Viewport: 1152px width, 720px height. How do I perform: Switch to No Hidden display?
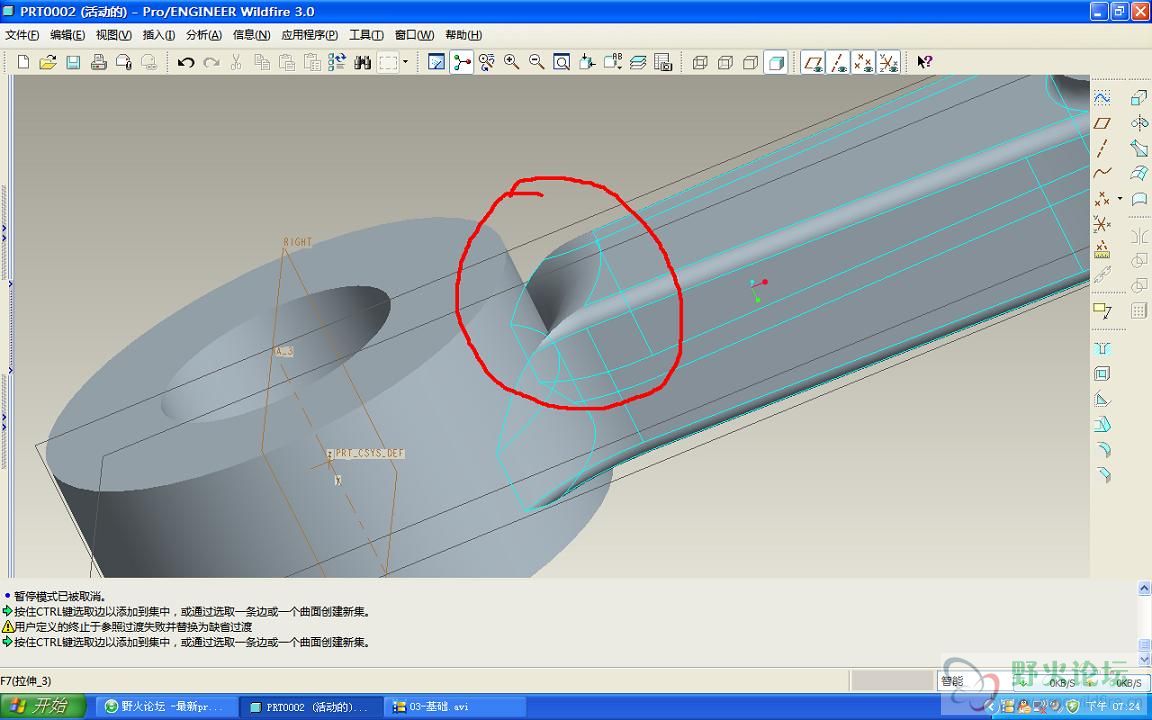[750, 62]
